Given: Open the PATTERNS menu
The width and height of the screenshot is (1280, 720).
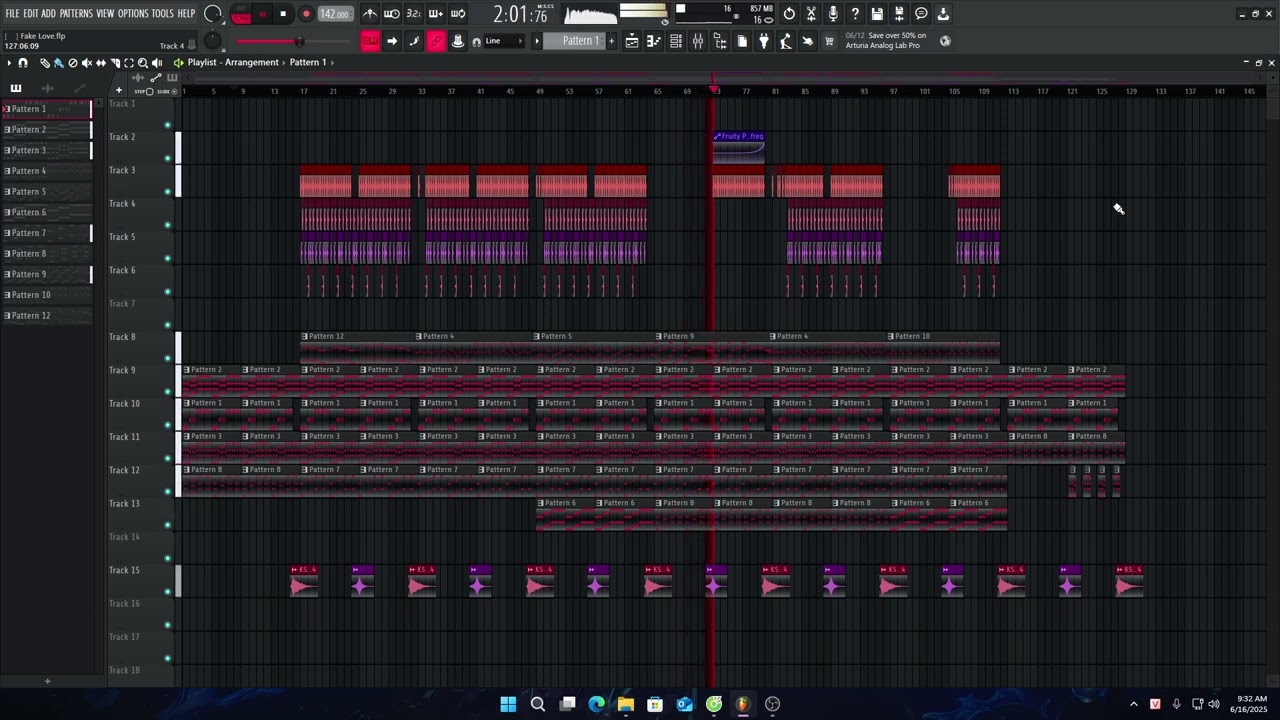Looking at the screenshot, I should pyautogui.click(x=76, y=14).
